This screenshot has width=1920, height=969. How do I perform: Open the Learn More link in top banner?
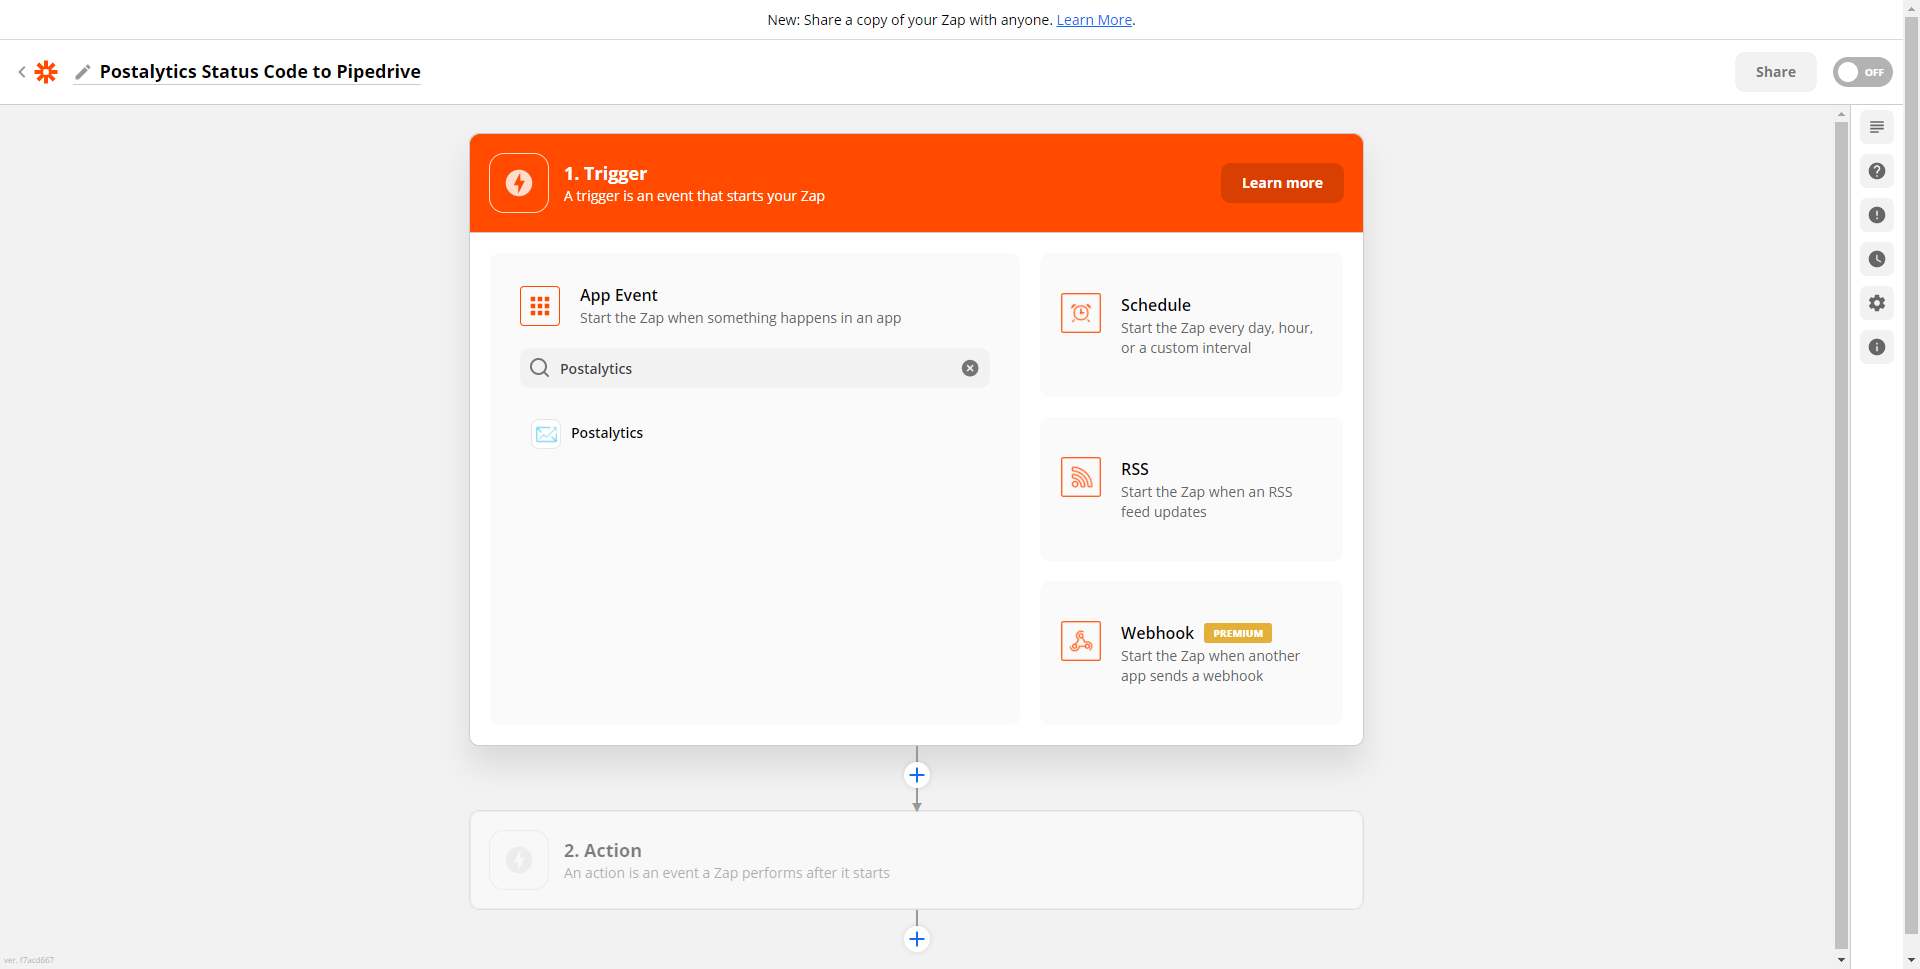click(x=1093, y=20)
